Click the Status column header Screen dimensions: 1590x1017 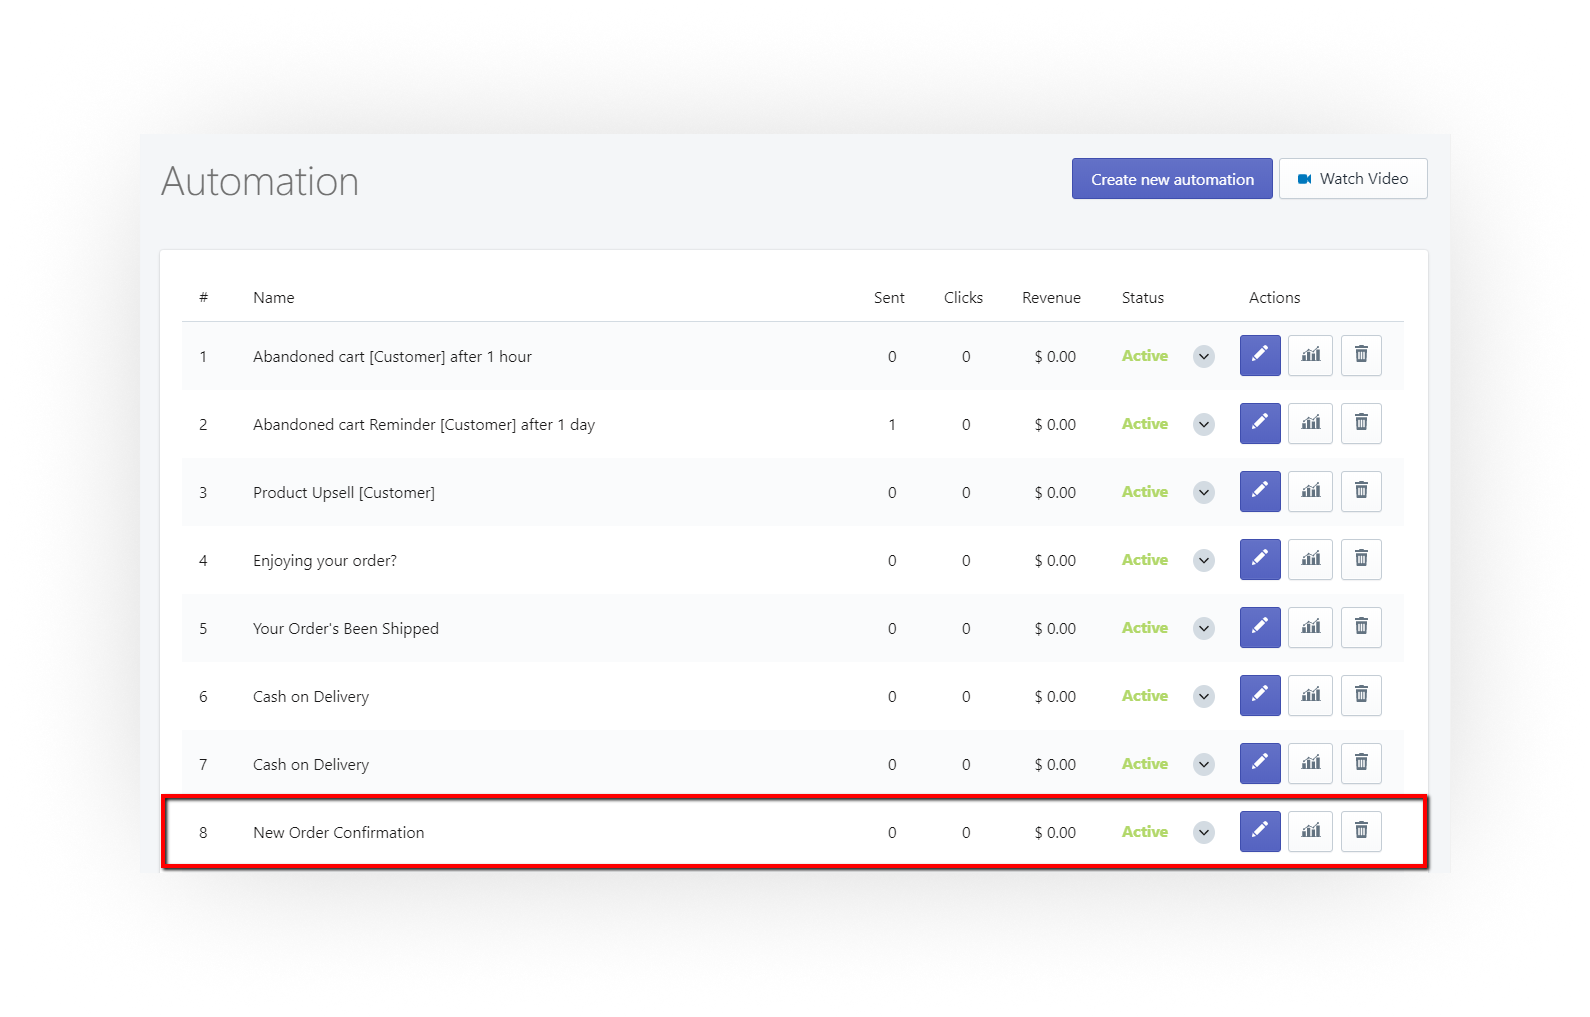(1143, 298)
